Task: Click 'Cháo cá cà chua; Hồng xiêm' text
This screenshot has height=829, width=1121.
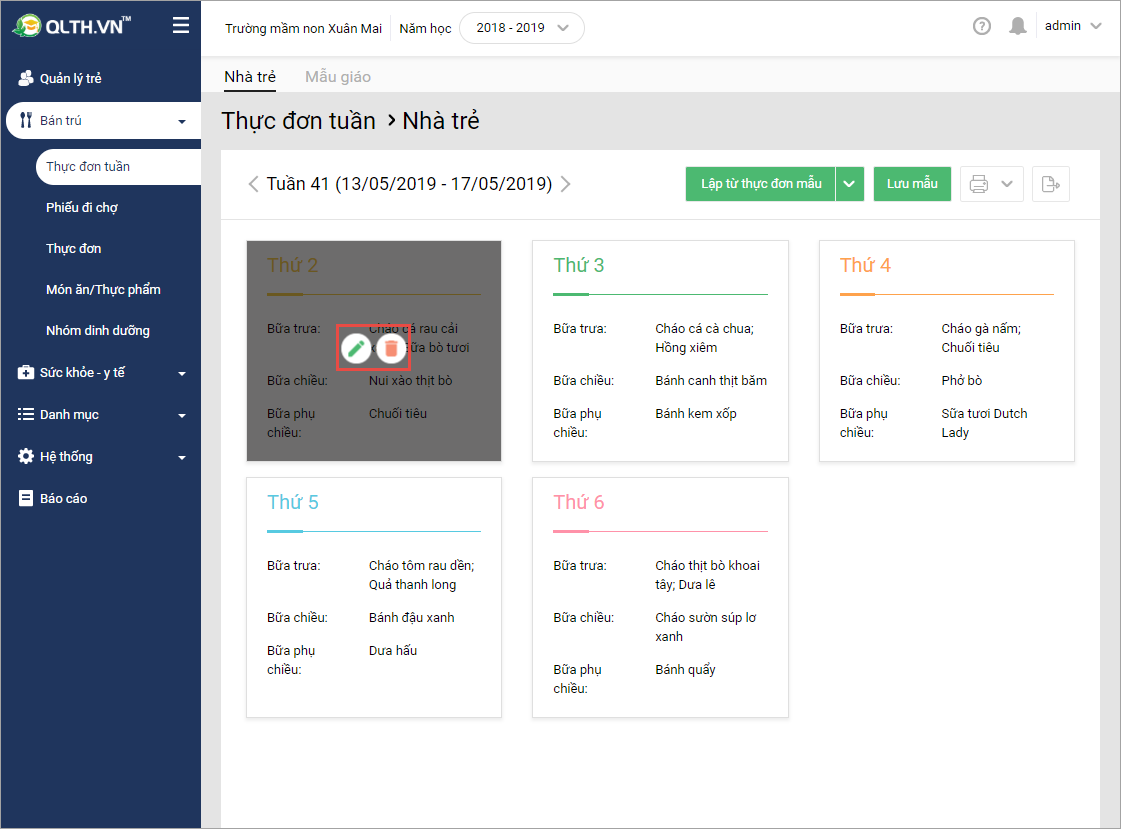Action: 704,338
